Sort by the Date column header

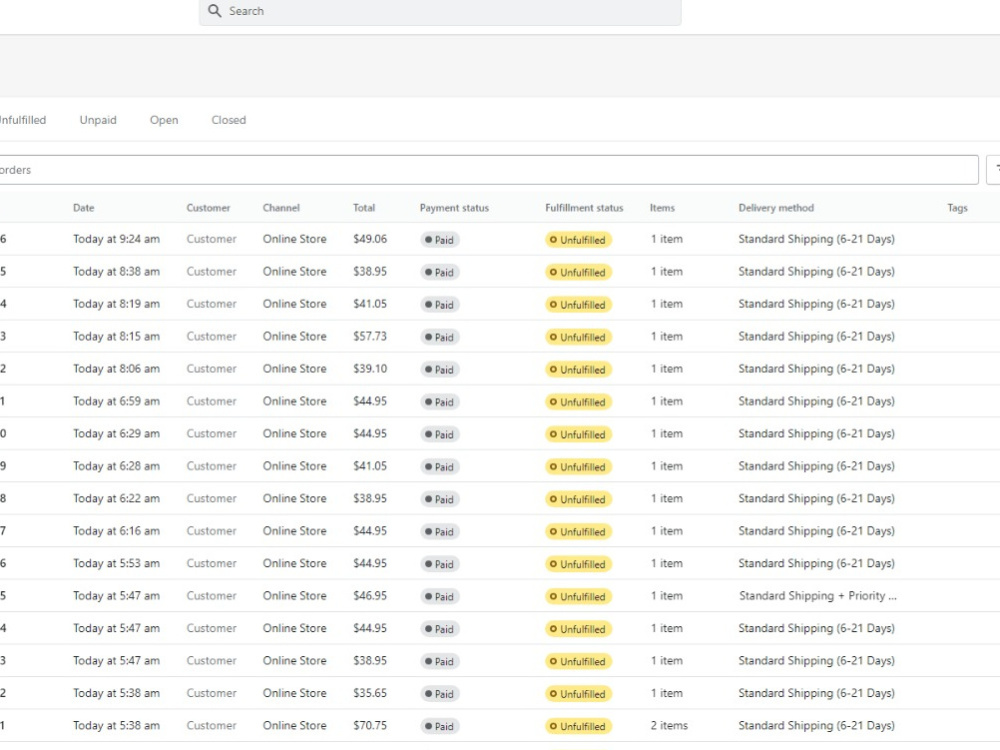coord(84,208)
